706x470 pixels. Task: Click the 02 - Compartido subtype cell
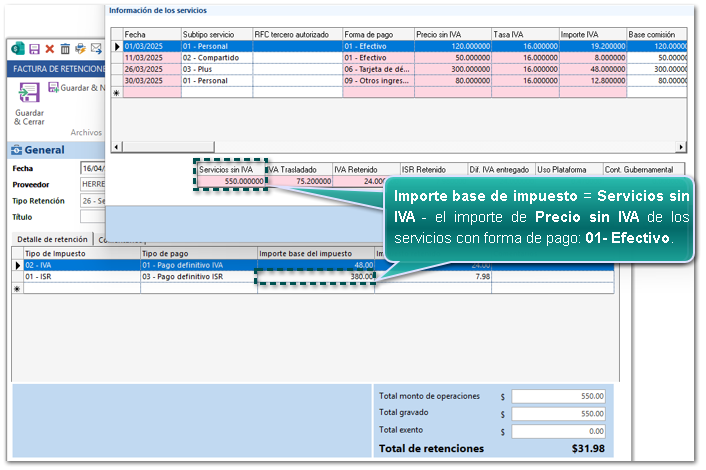(217, 58)
